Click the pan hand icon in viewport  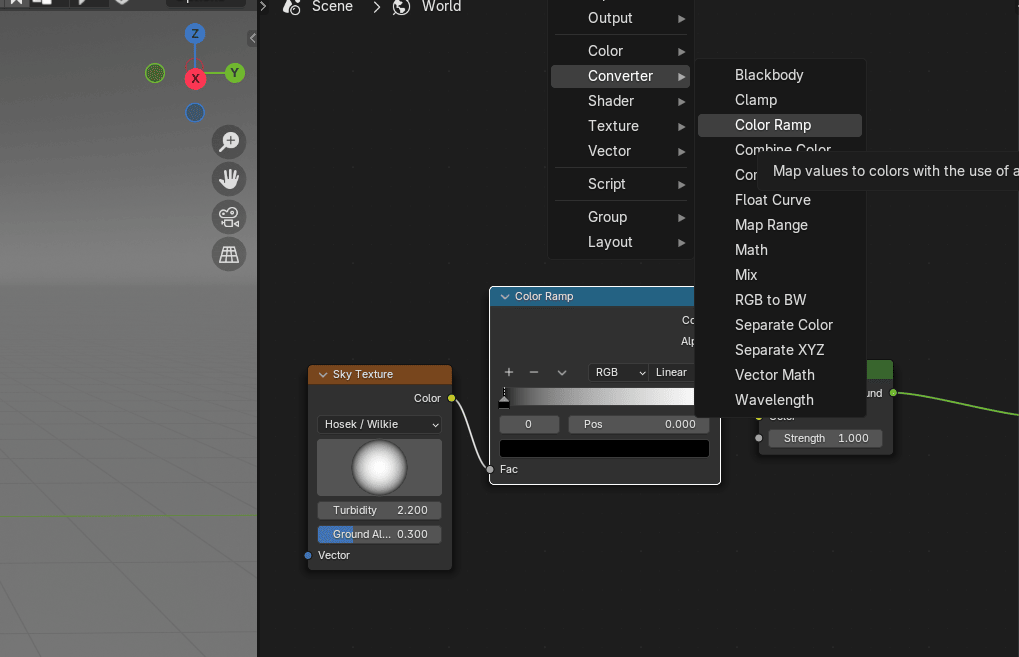click(x=229, y=179)
